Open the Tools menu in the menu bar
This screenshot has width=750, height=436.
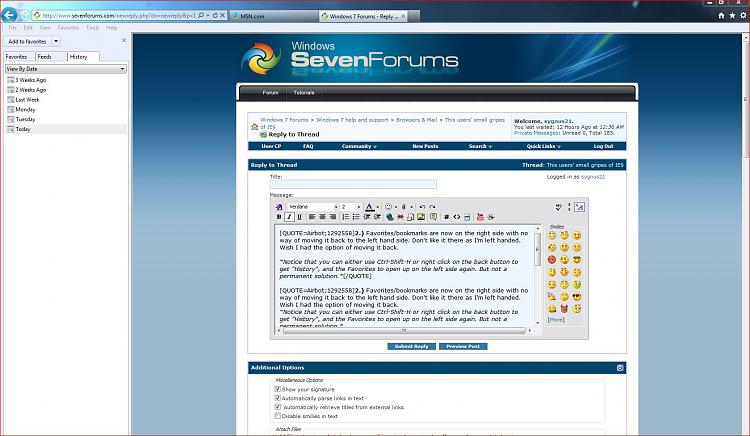tap(92, 28)
